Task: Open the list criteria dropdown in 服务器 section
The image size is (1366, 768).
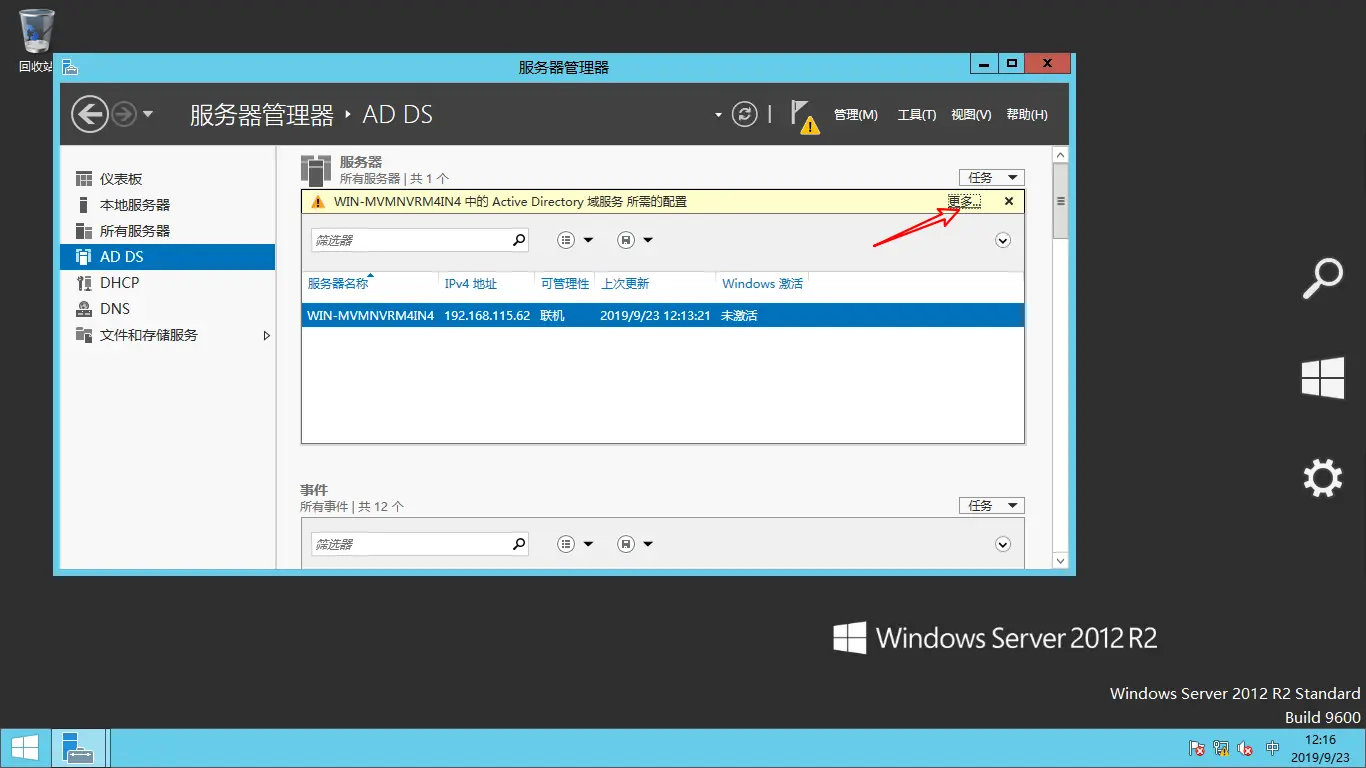Action: (x=575, y=240)
